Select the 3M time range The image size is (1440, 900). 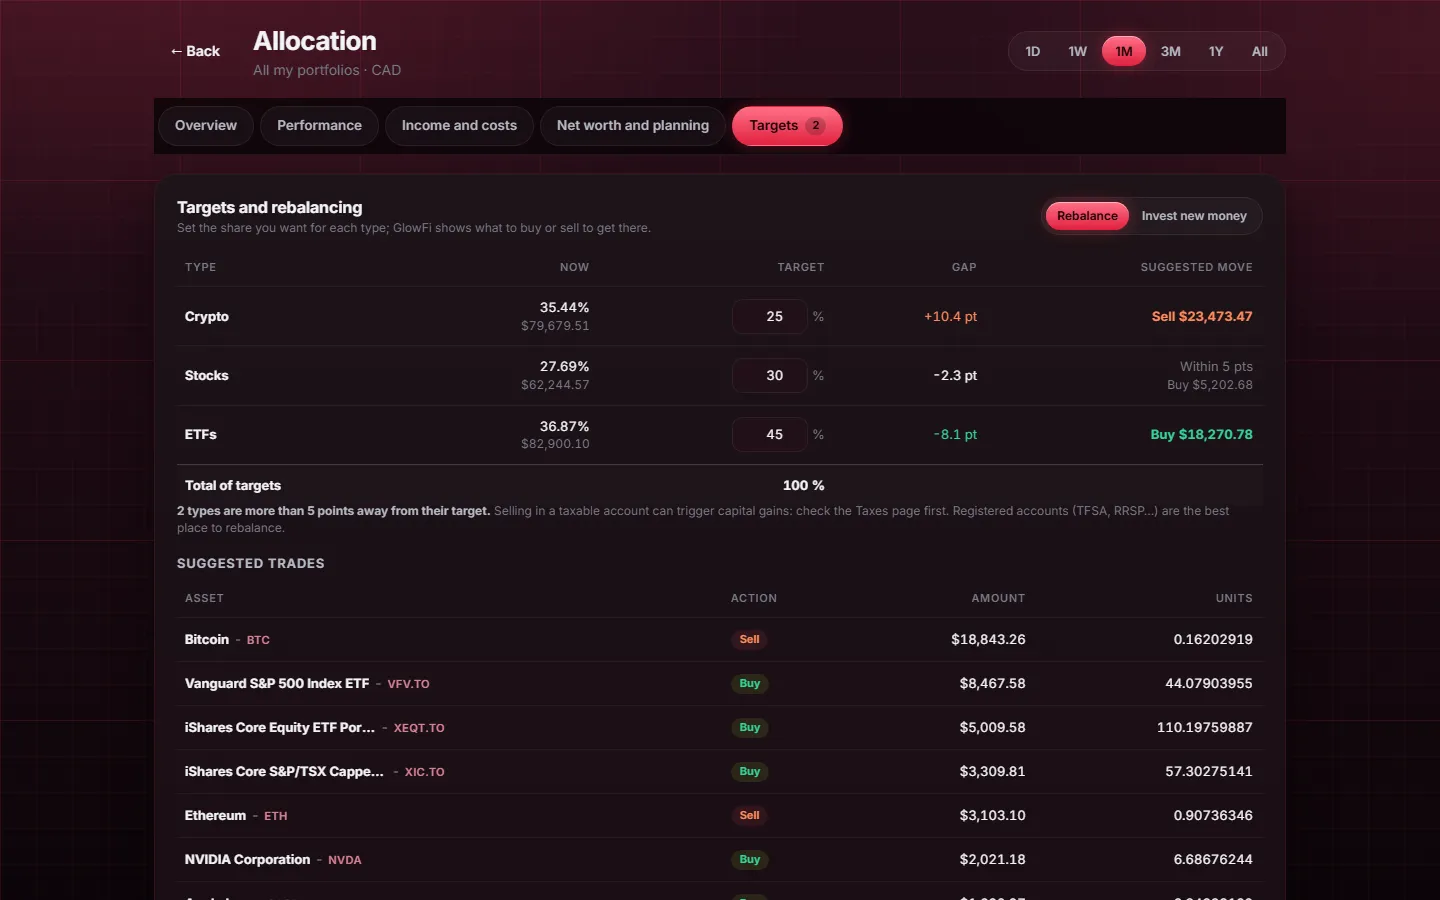coord(1171,51)
